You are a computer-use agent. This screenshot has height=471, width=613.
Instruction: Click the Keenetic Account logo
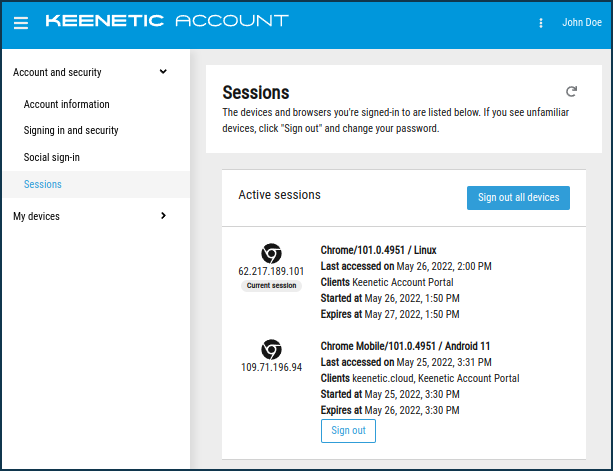coord(167,21)
